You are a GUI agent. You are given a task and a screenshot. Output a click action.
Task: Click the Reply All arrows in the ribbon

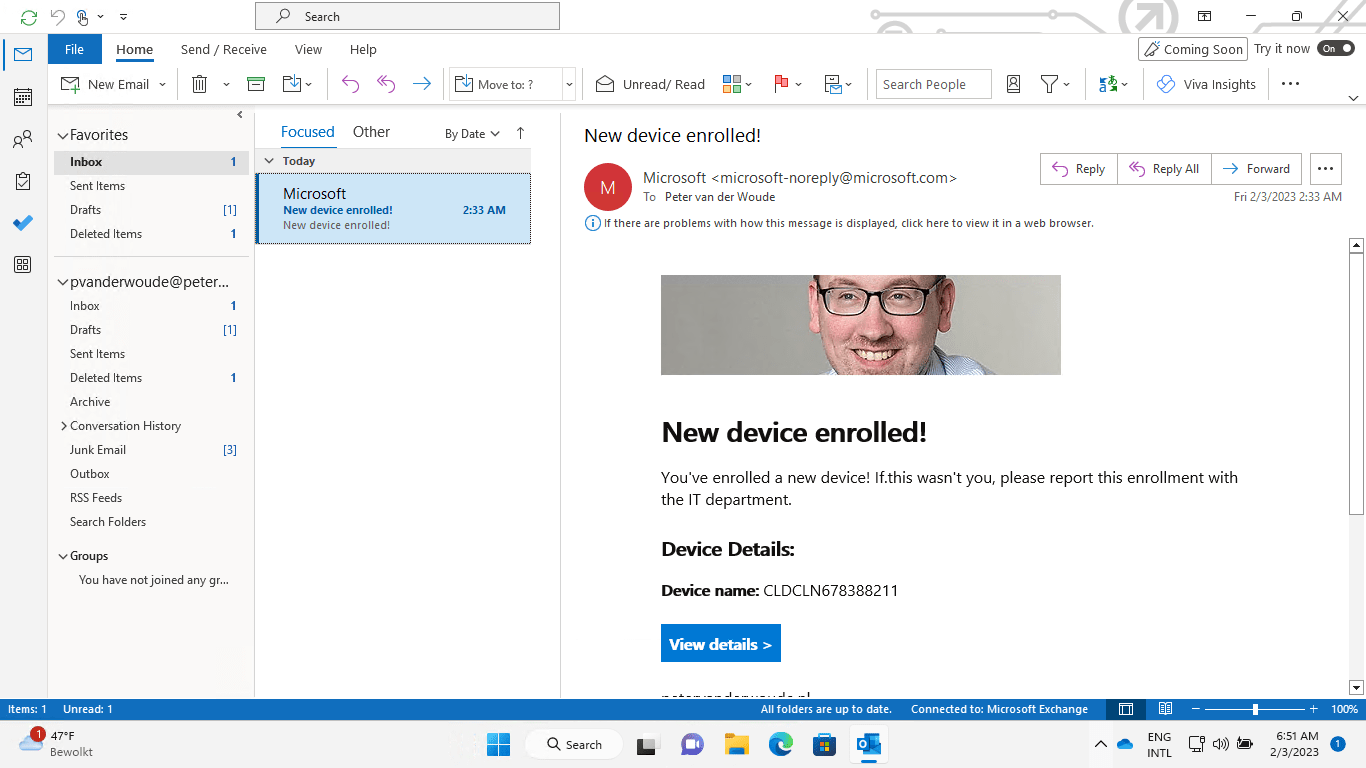(x=386, y=84)
